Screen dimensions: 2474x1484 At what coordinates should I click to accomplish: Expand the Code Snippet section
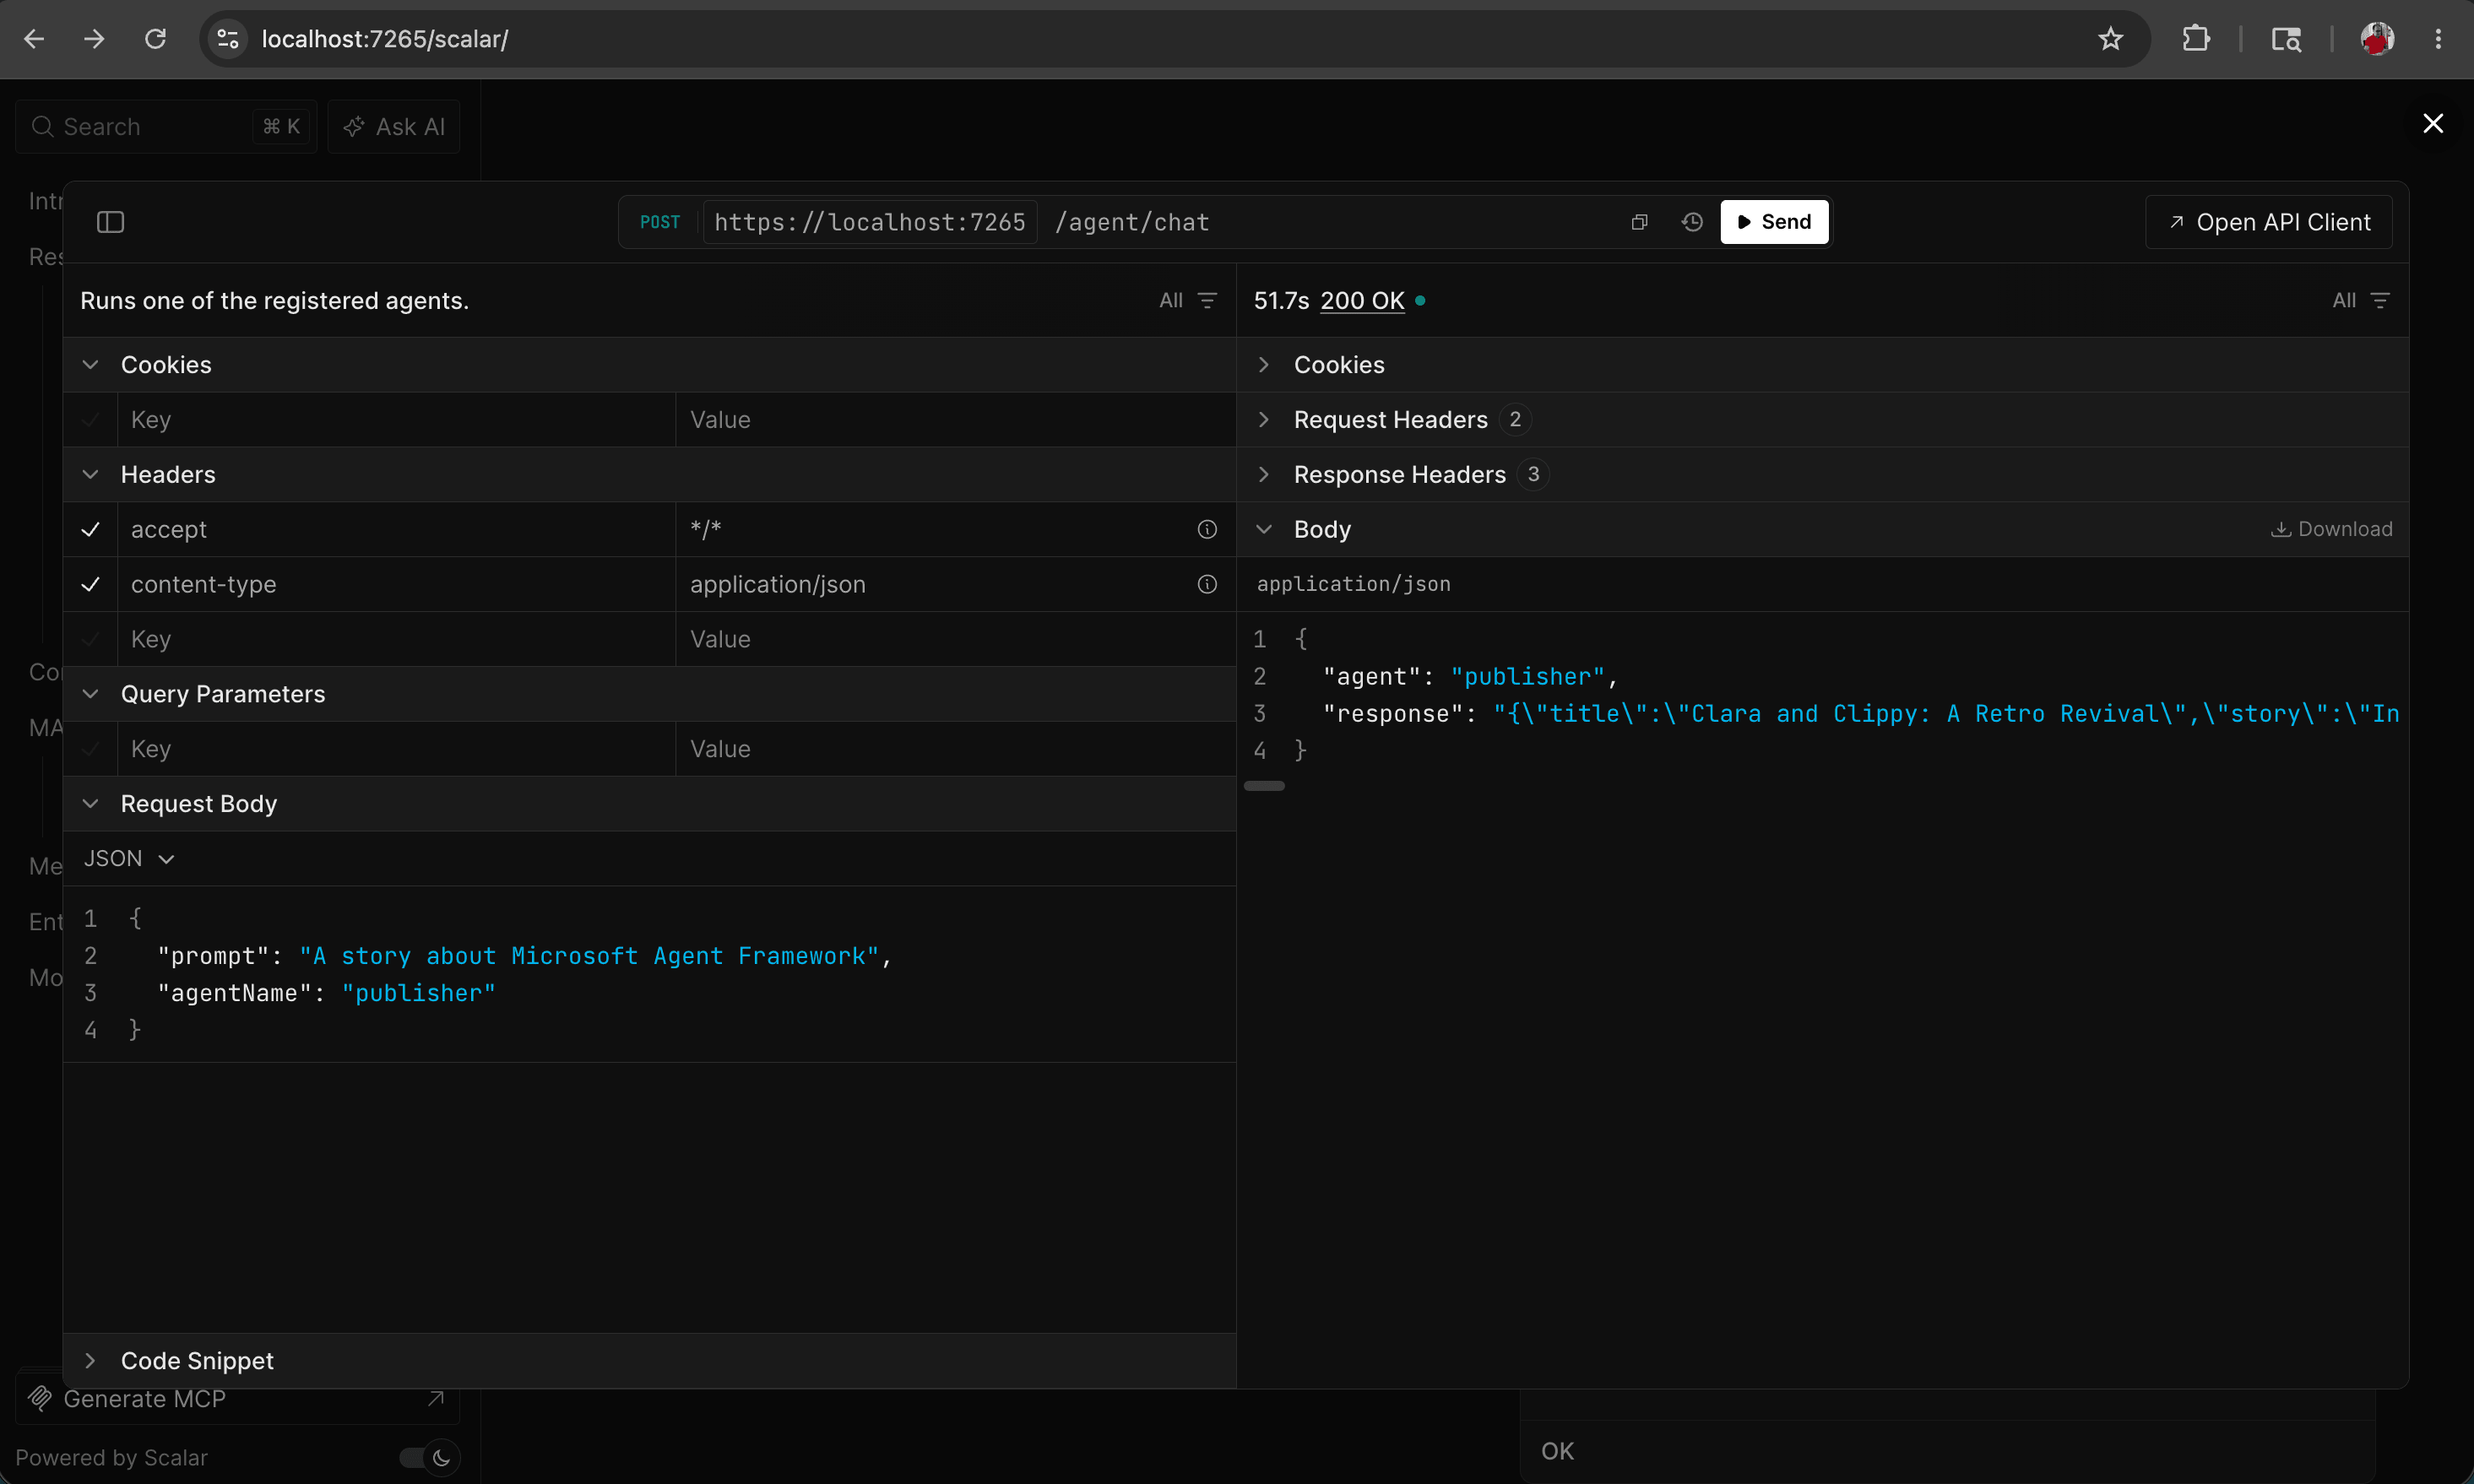click(x=90, y=1361)
